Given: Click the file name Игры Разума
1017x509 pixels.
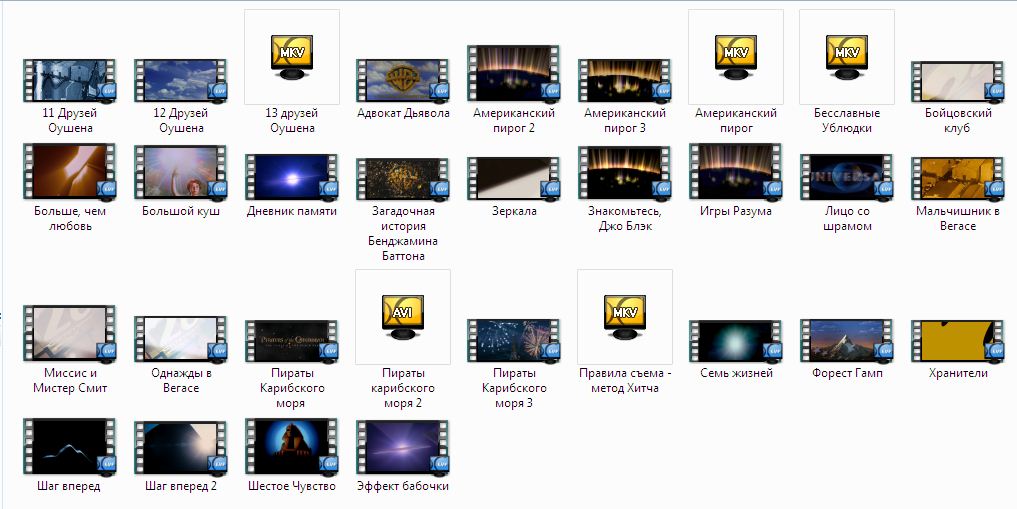Looking at the screenshot, I should click(736, 211).
